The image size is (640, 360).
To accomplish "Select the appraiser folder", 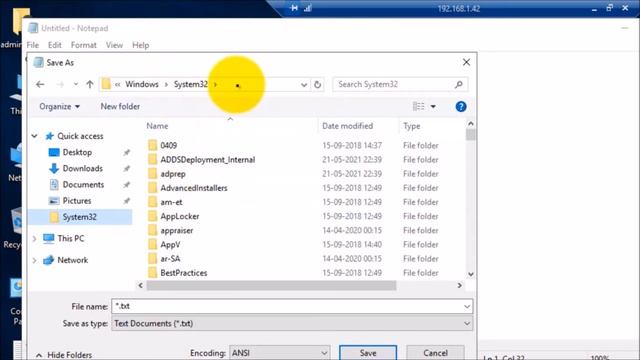I will [177, 231].
